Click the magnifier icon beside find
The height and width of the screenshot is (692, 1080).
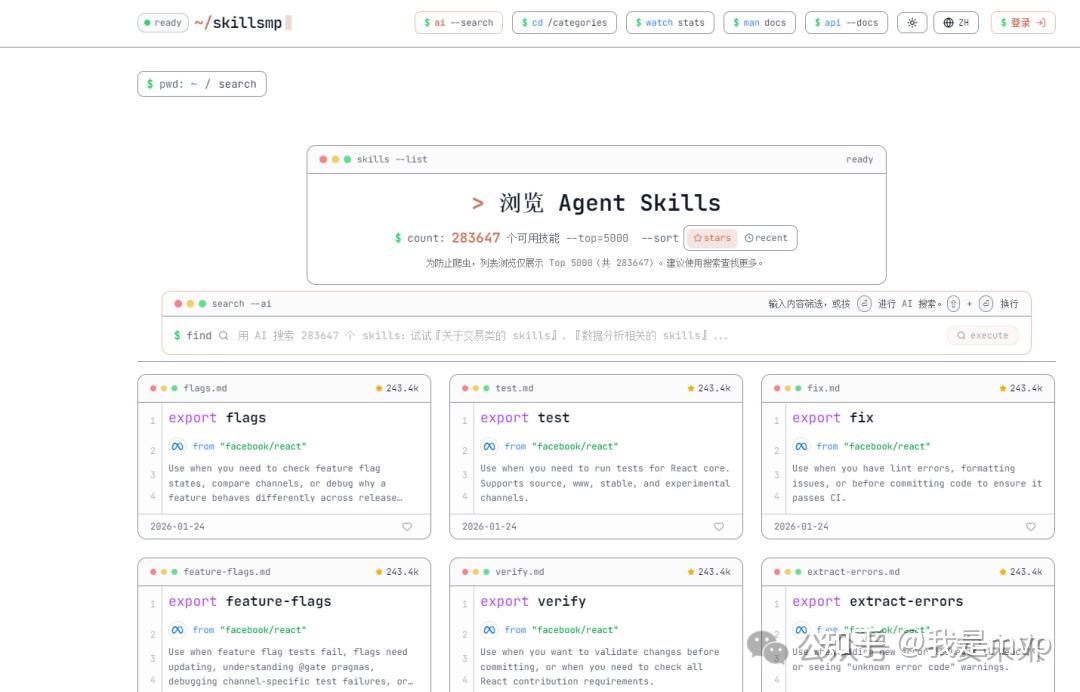(x=223, y=335)
